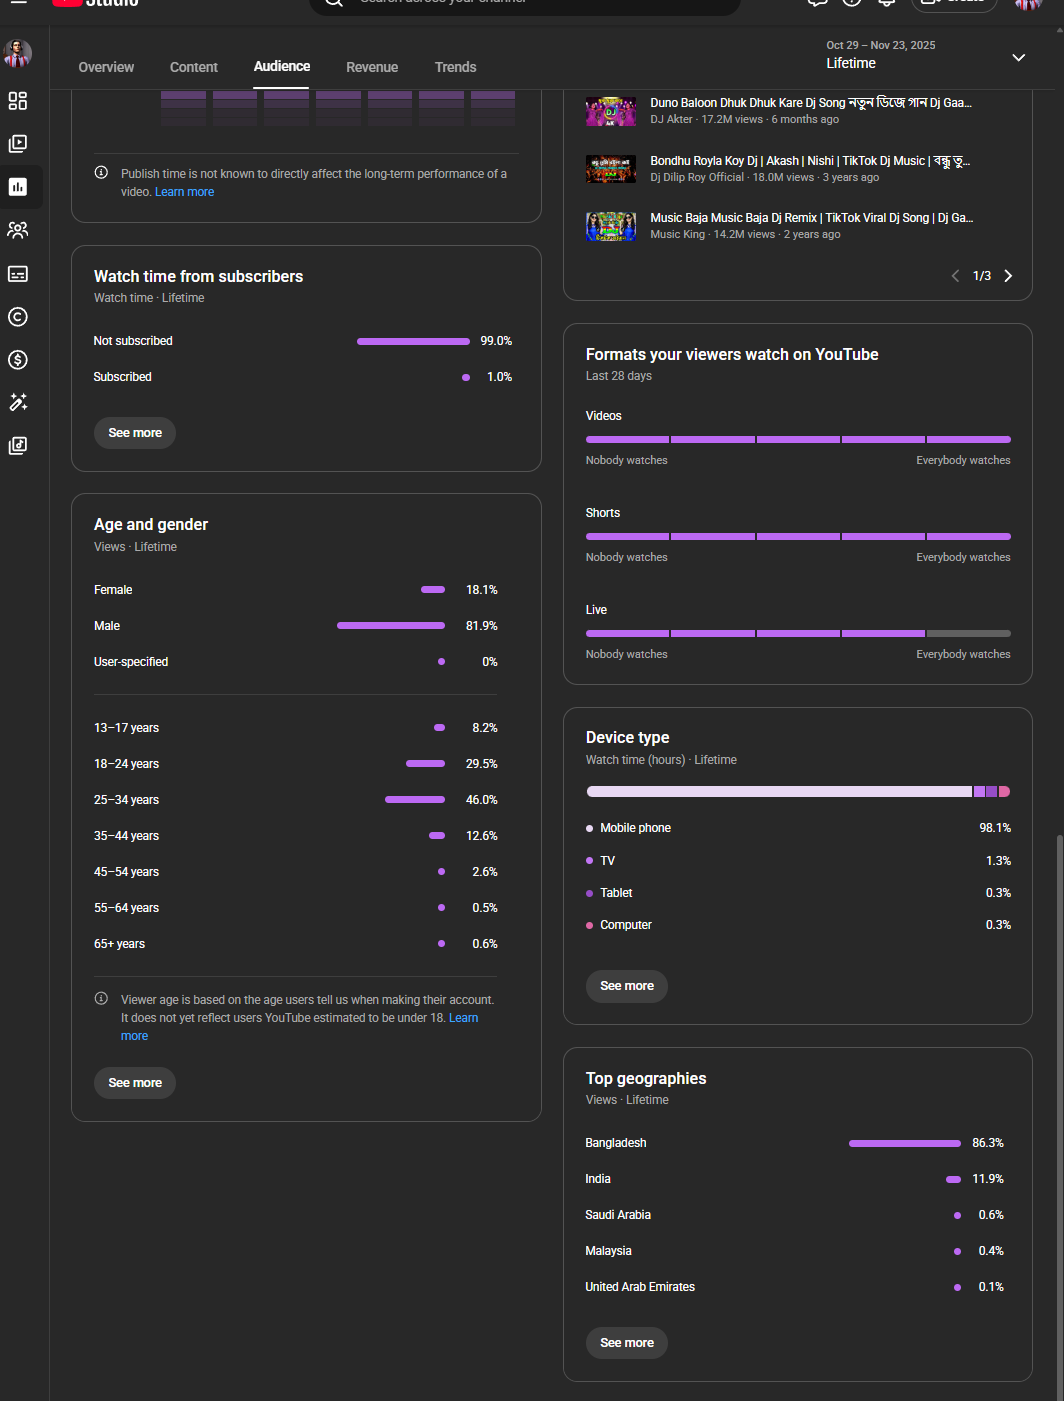This screenshot has width=1064, height=1401.
Task: Open Dashboard from the left sidebar
Action: pos(18,101)
